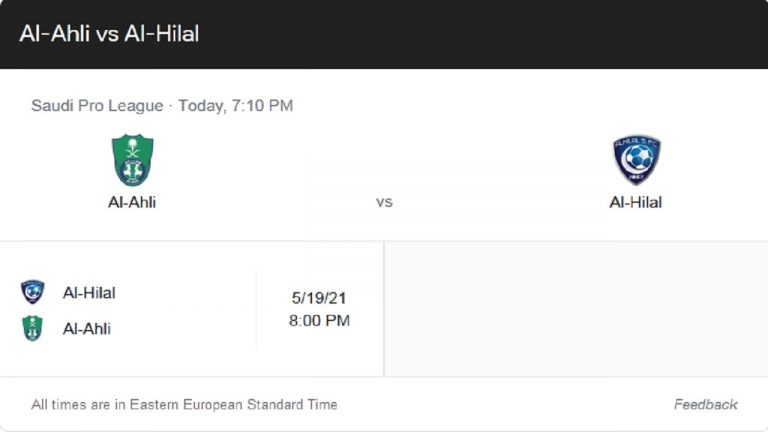The image size is (768, 432).
Task: Open the Al-Ahli team name under crest
Action: pyautogui.click(x=132, y=202)
